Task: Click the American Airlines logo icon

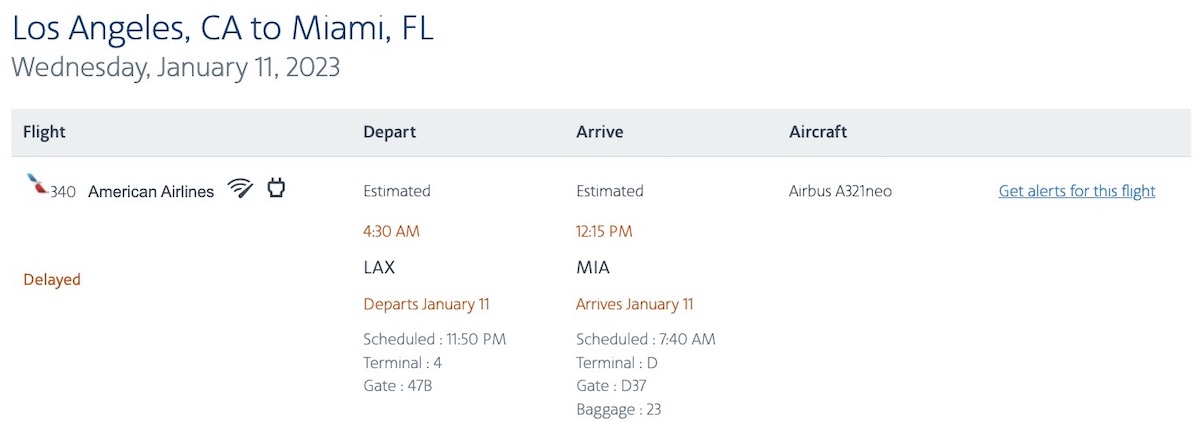Action: coord(36,184)
